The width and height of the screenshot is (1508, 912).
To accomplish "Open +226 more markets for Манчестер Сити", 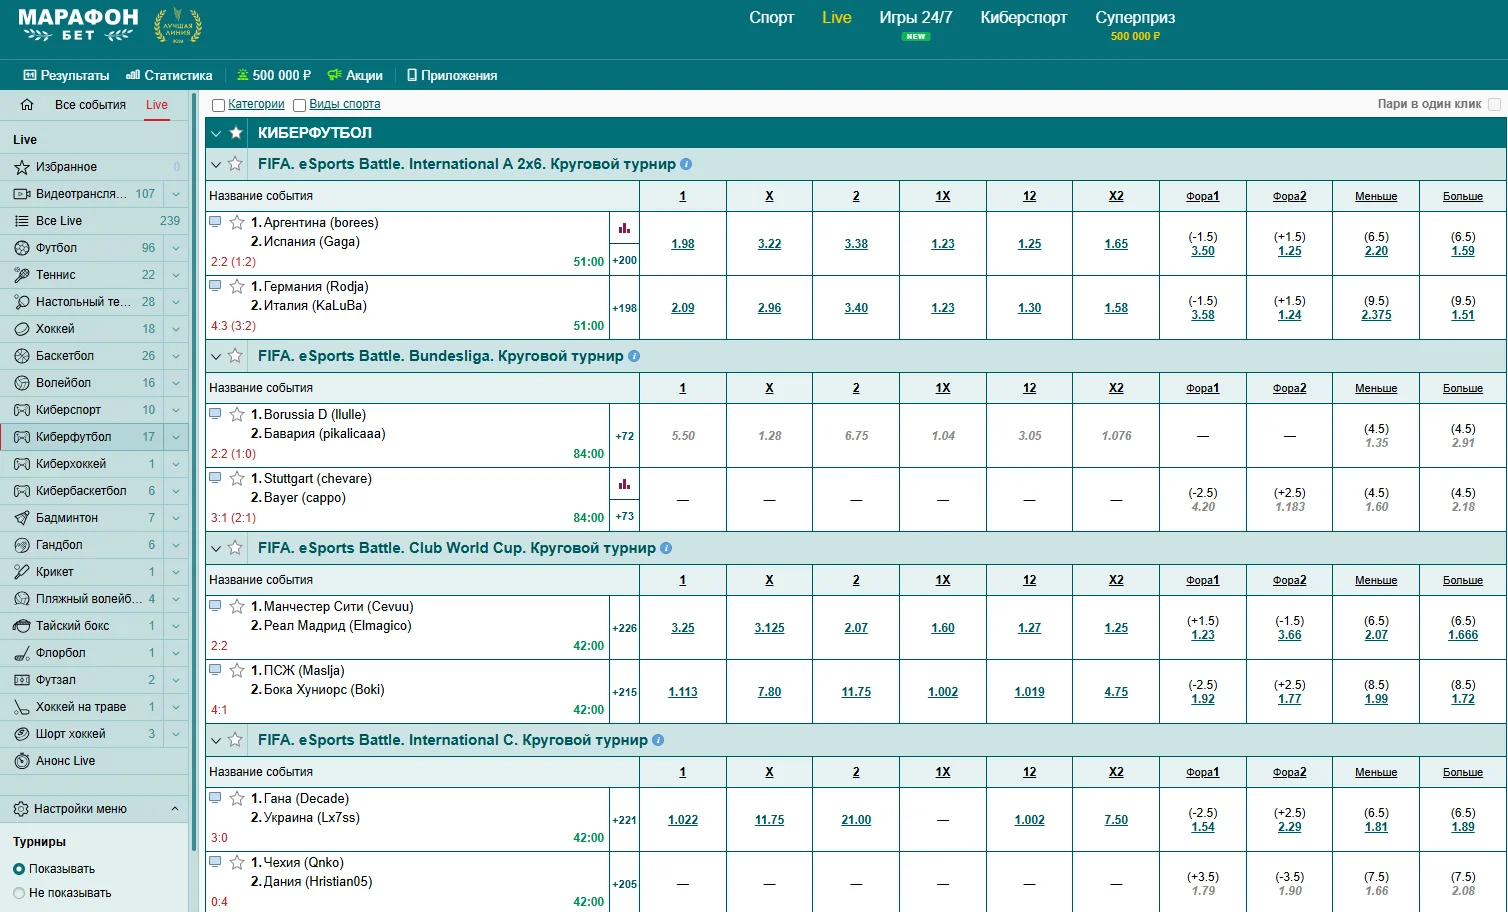I will pos(624,628).
